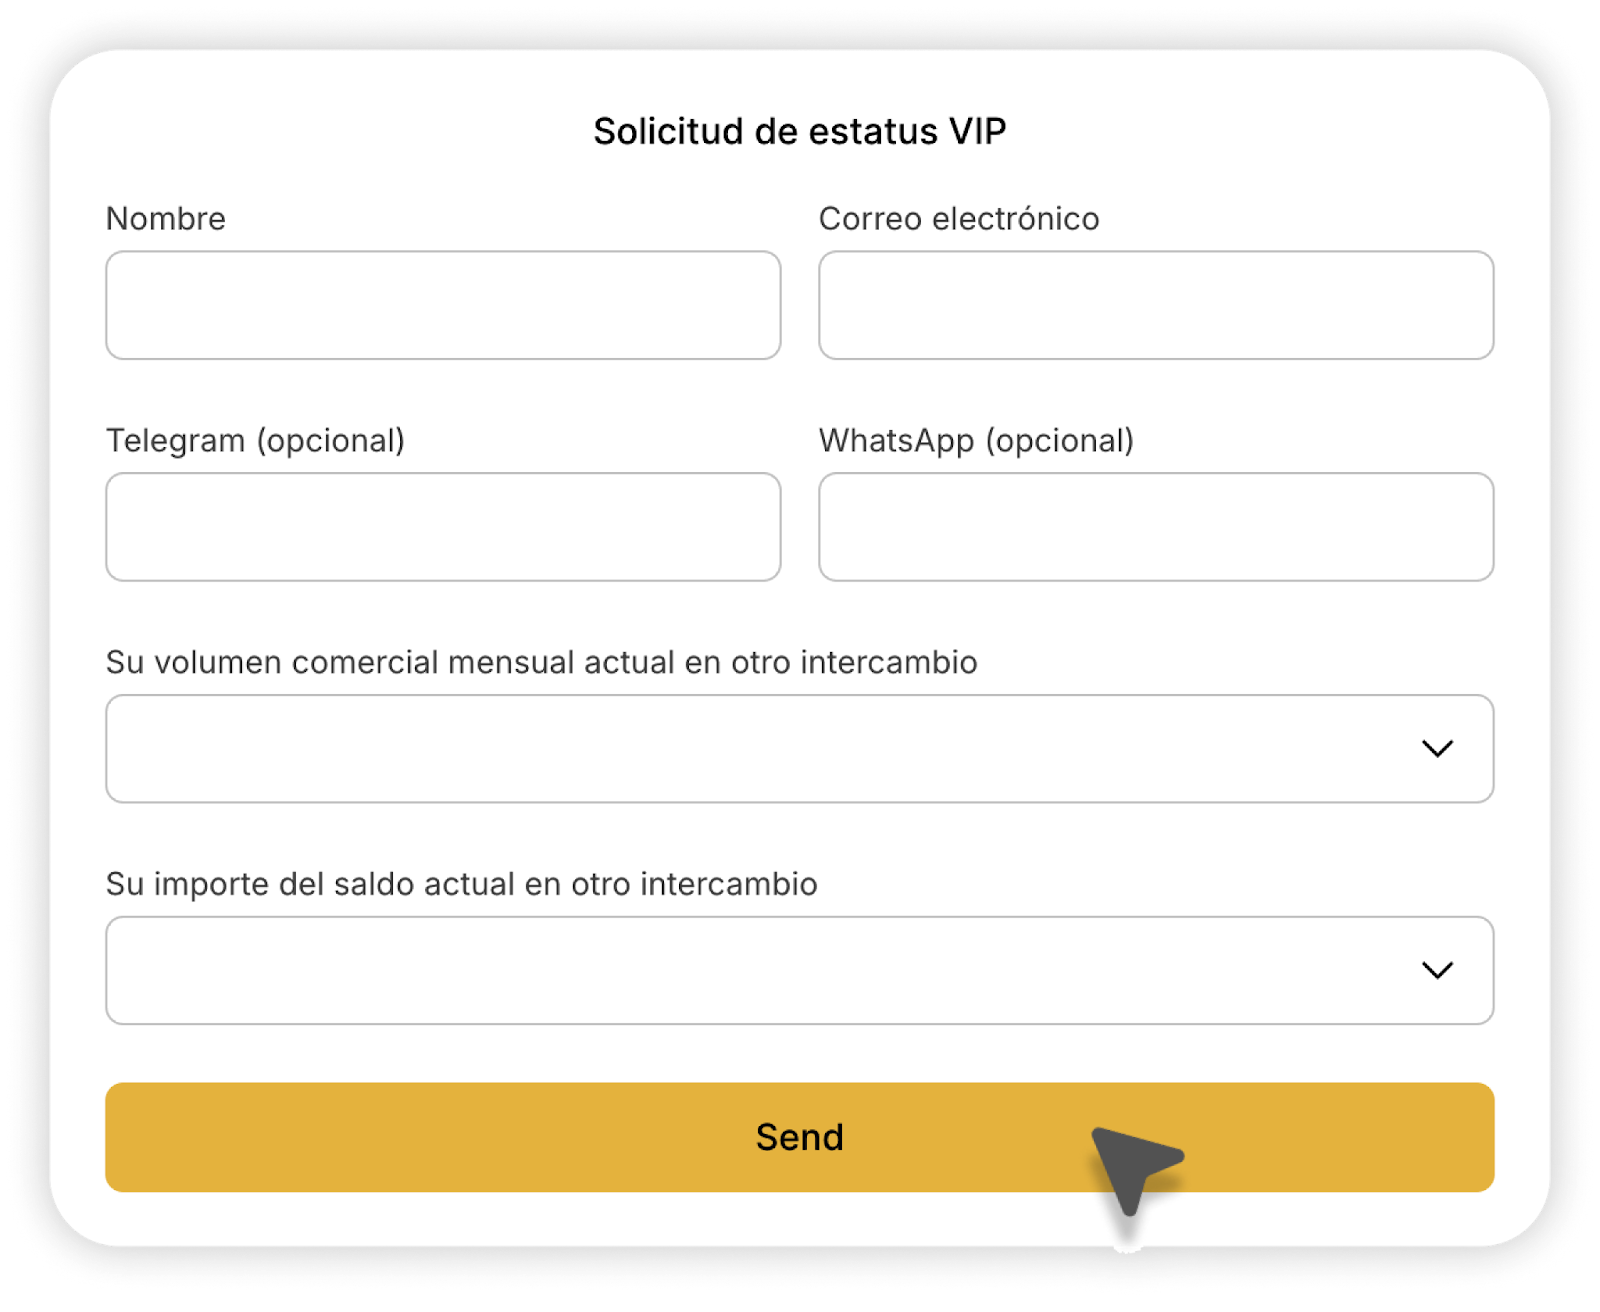Screen dimensions: 1600x1312
Task: Open the saldo actual balance dropdown
Action: pyautogui.click(x=760, y=971)
